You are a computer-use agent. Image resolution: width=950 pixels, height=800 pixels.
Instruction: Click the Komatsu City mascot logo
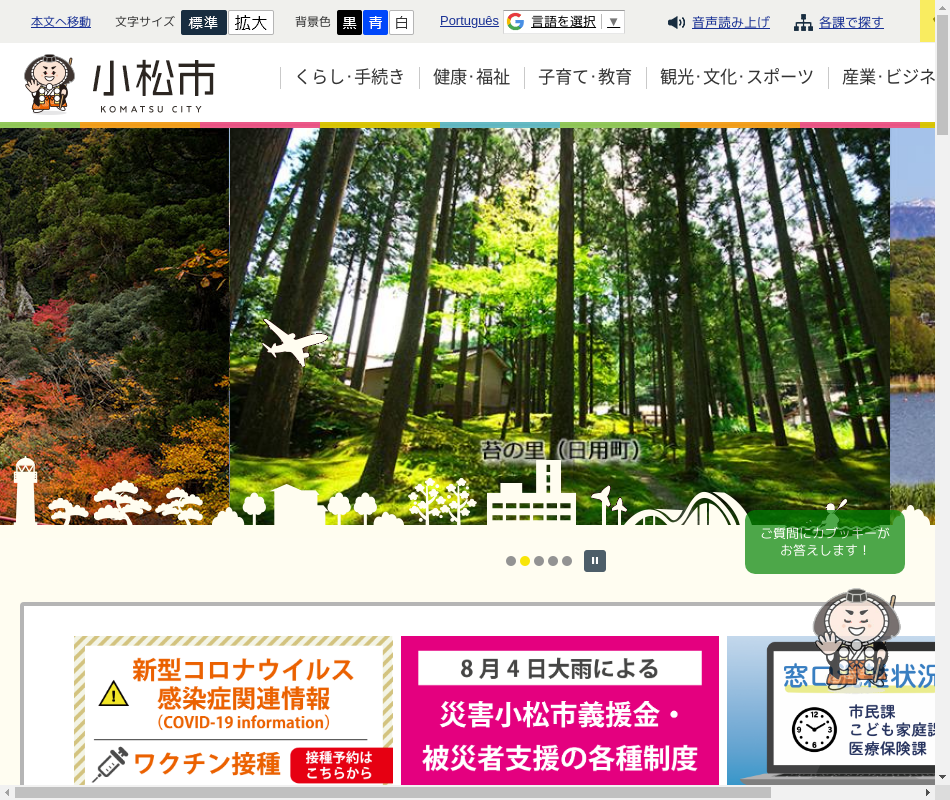point(48,84)
